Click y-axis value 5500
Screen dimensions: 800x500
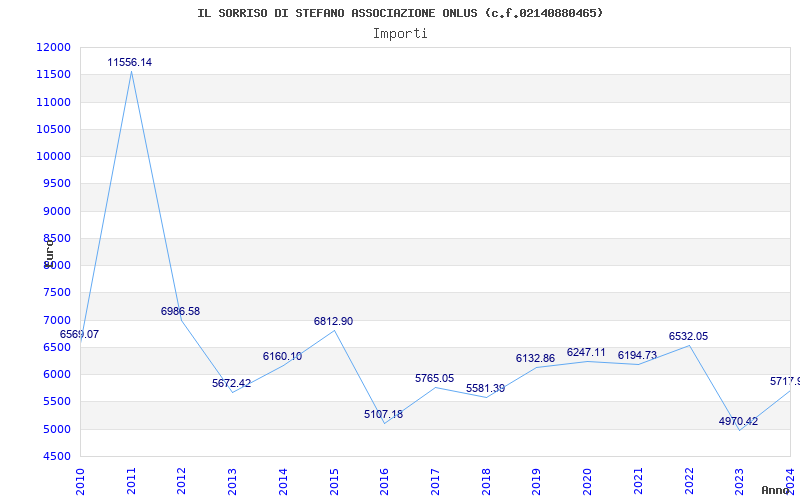point(56,402)
